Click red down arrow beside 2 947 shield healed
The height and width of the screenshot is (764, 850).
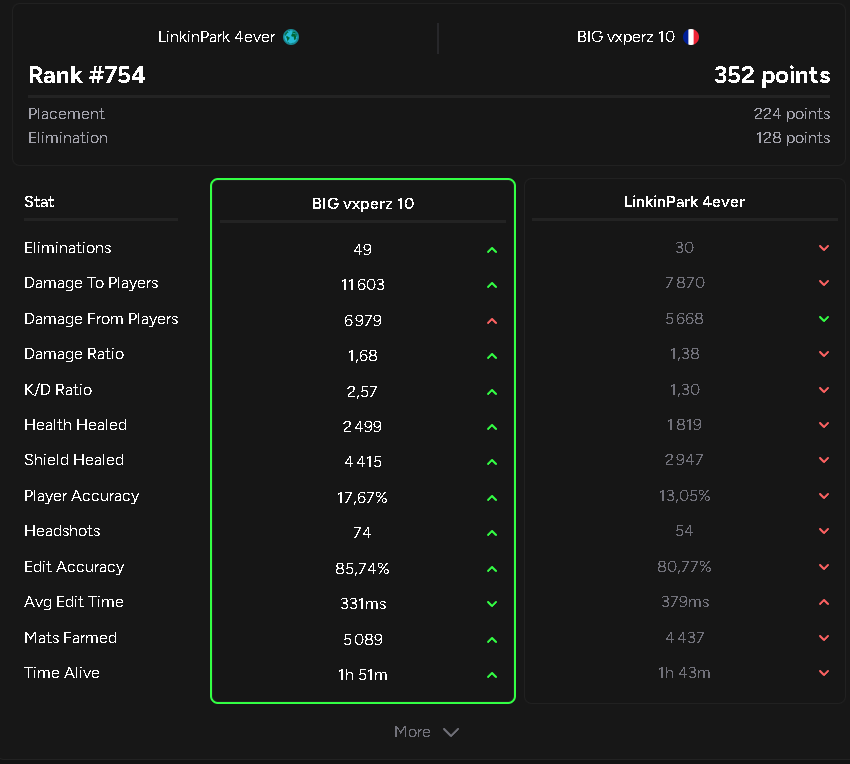[x=824, y=460]
